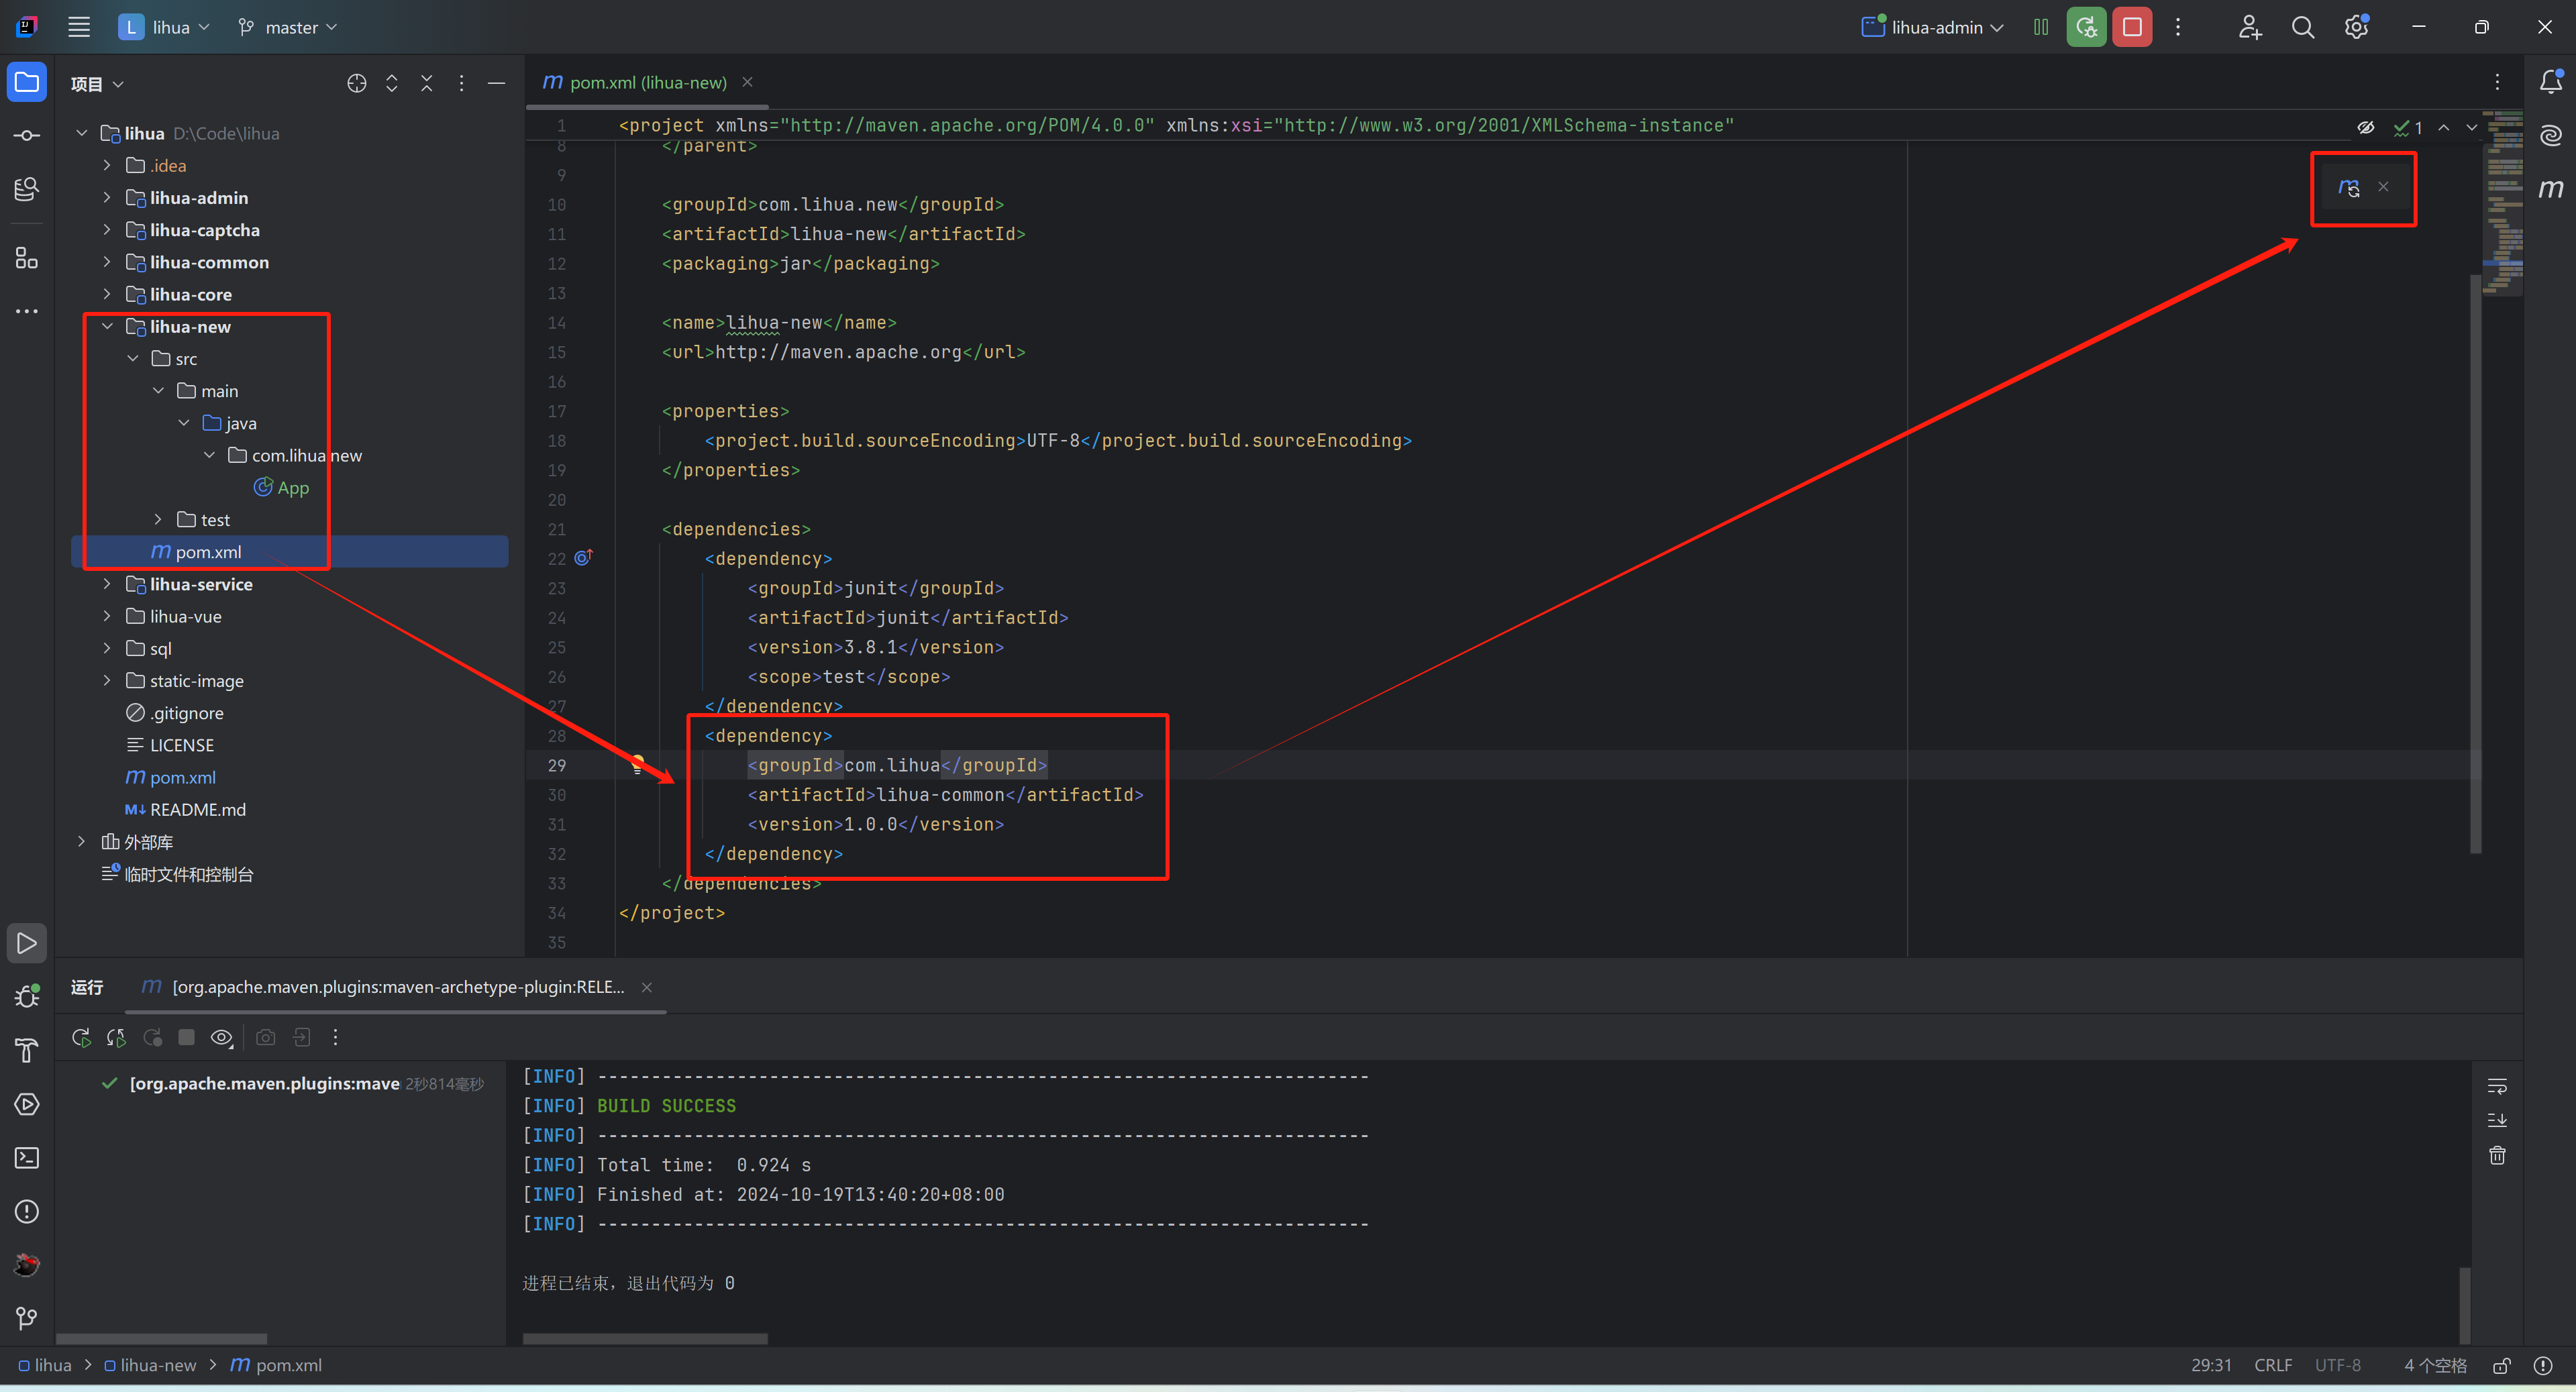Click the CRLF line separator indicator

2272,1365
